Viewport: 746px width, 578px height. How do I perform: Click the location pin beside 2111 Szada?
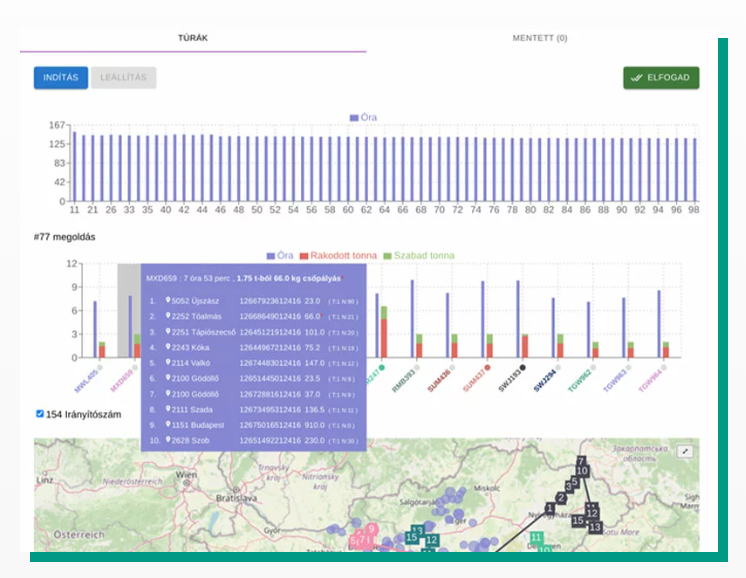click(x=168, y=409)
